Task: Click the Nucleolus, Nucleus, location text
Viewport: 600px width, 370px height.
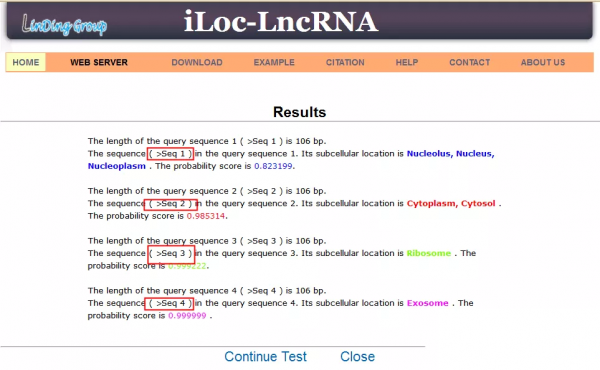Action: [x=450, y=154]
